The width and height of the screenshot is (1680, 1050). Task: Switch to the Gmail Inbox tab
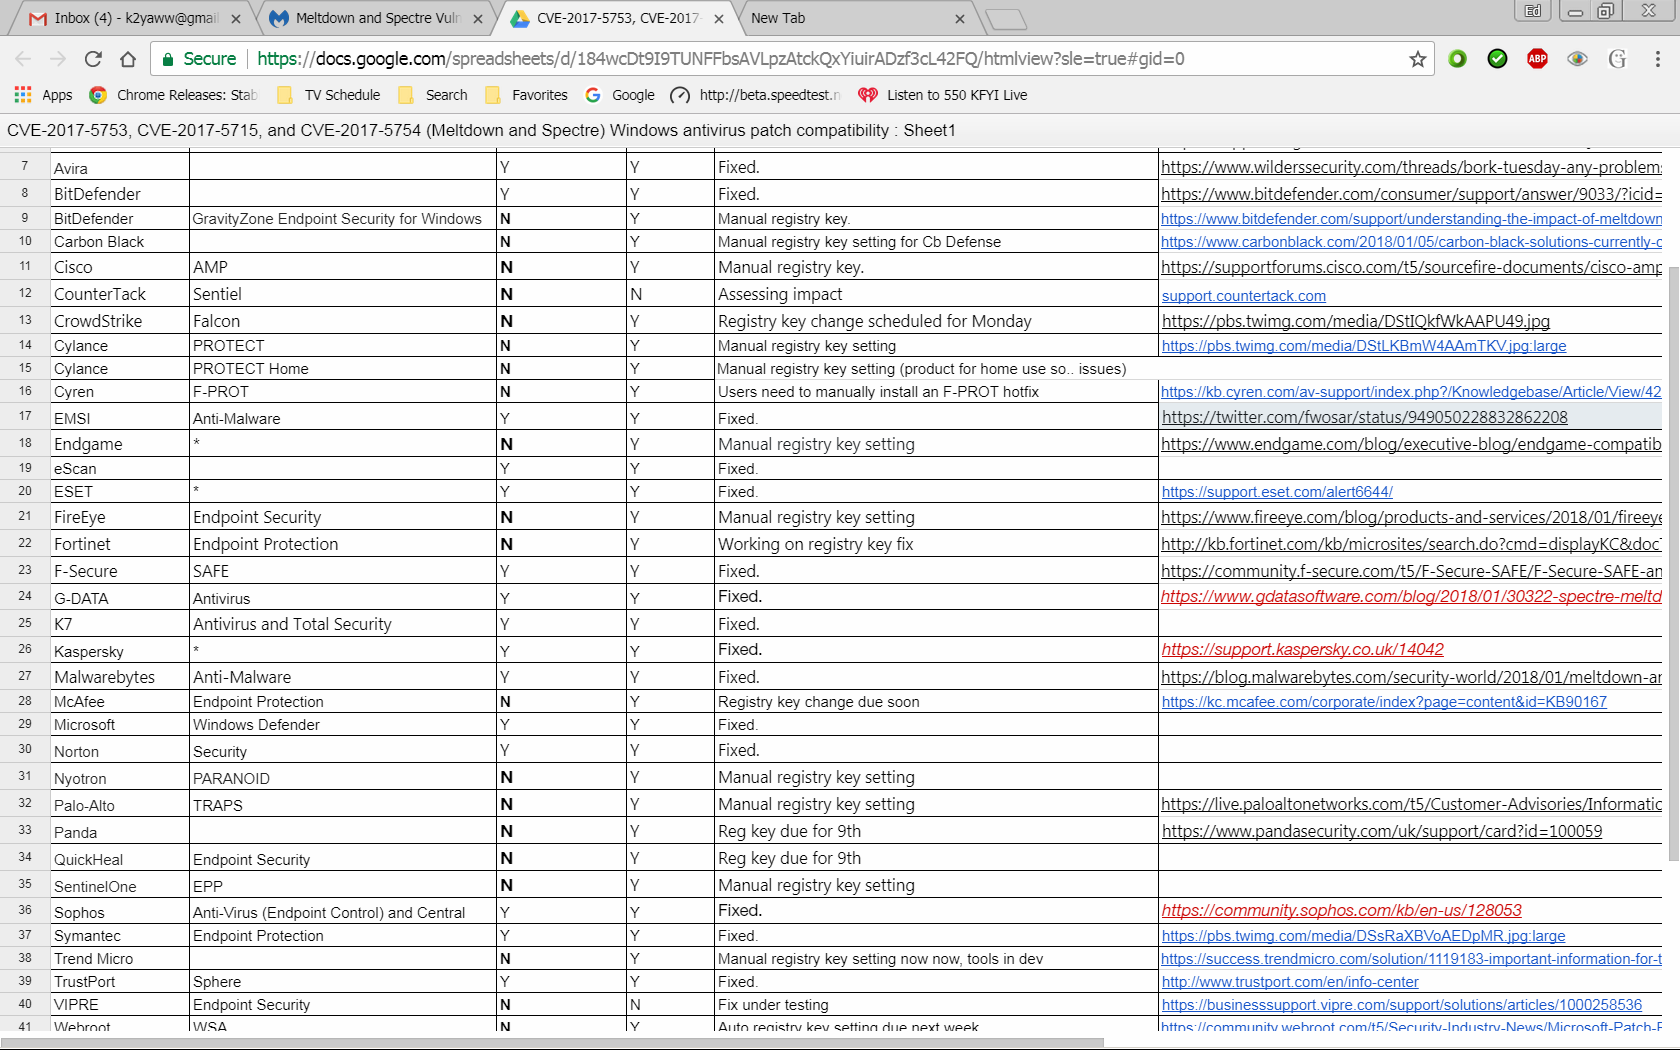pos(136,18)
